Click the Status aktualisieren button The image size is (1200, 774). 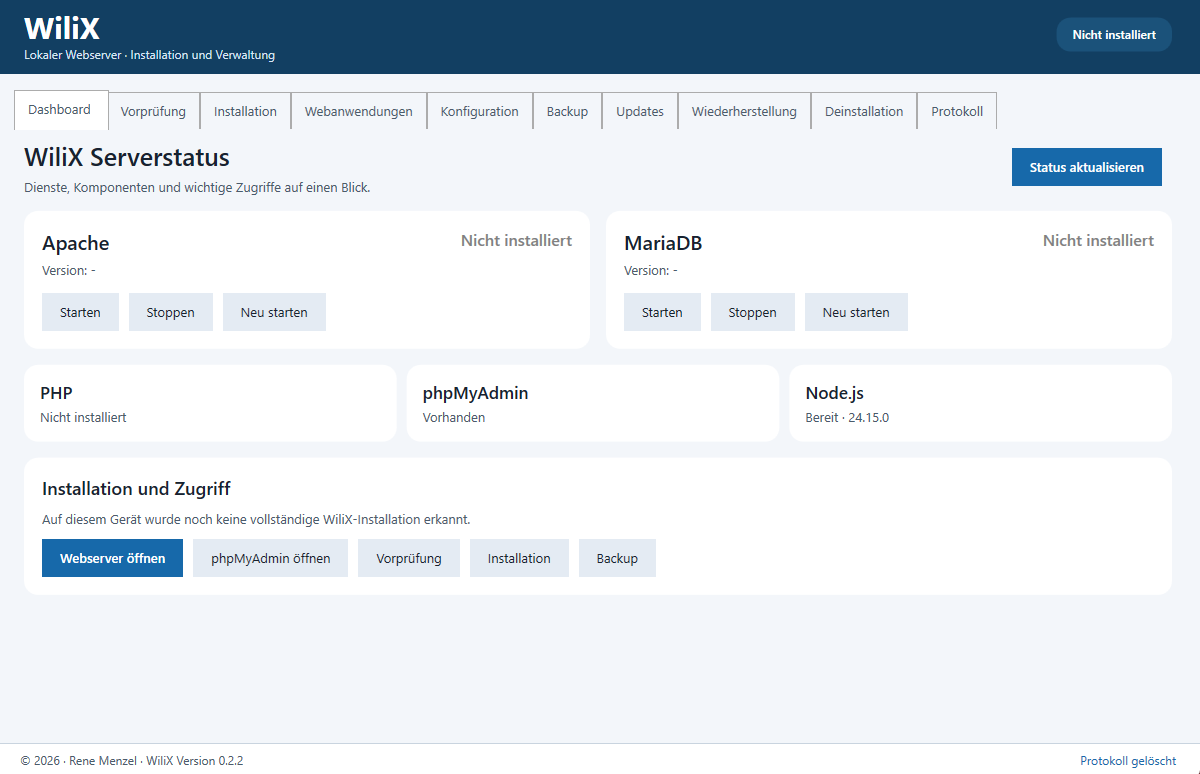click(x=1087, y=167)
